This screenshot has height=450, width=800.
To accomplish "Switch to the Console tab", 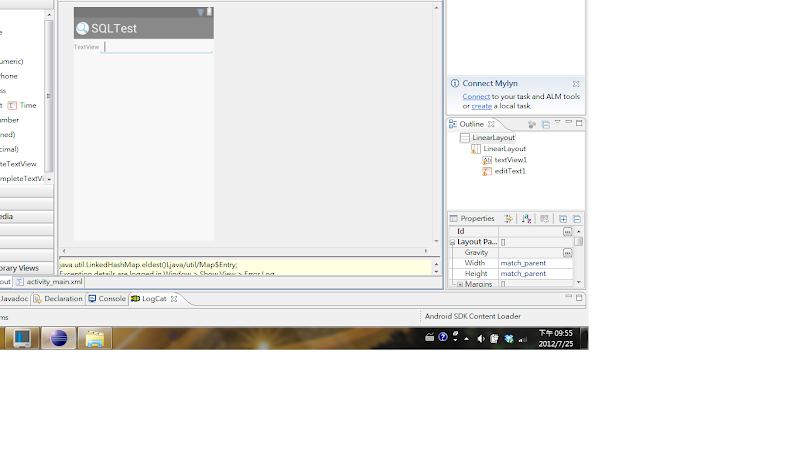I will 107,299.
